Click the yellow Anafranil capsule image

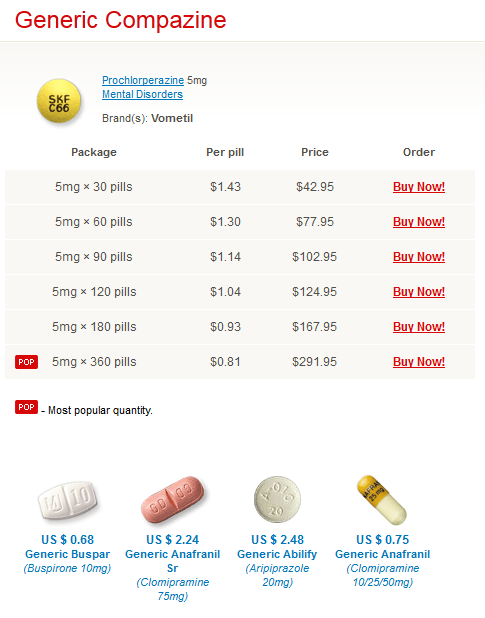tap(381, 500)
